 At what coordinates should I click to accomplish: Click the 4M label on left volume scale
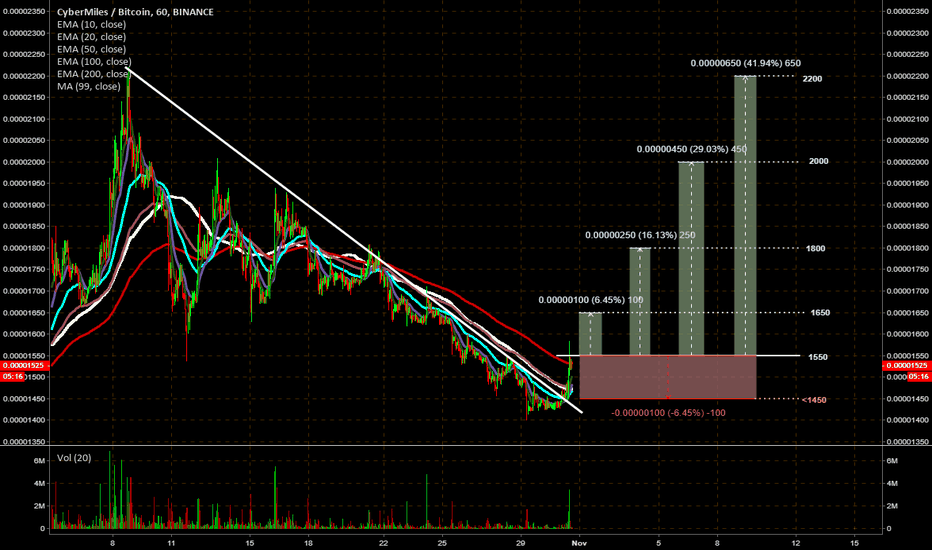[39, 483]
